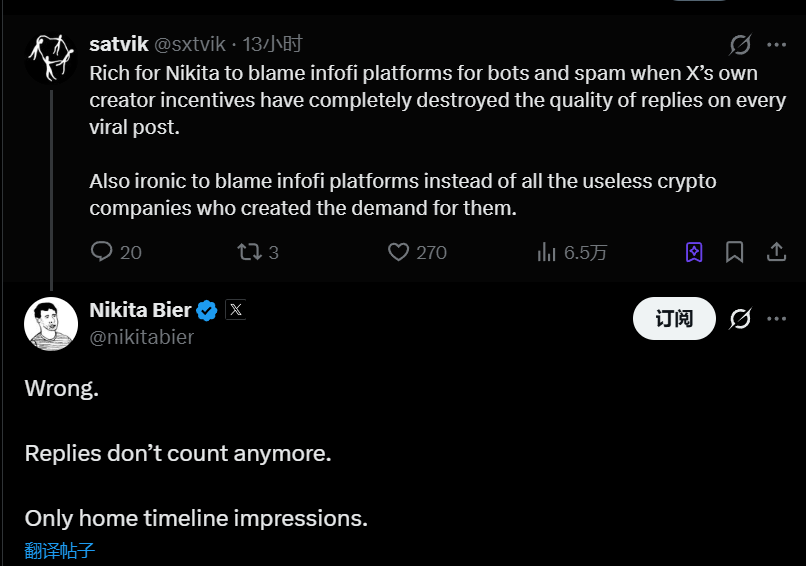Open Nikita Bier's avatar
The width and height of the screenshot is (806, 566).
(x=50, y=323)
